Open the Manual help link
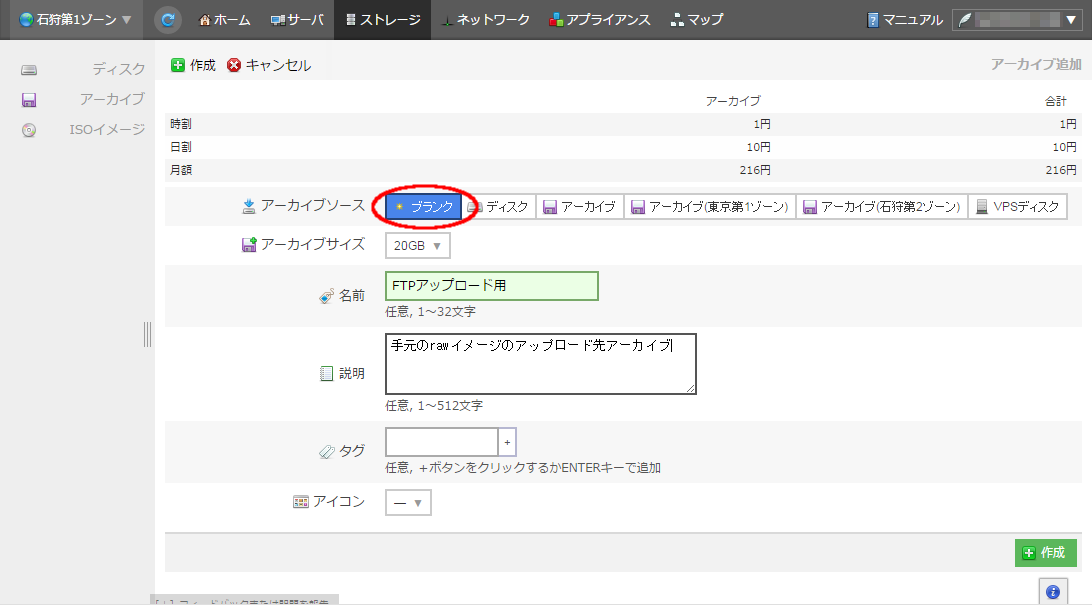 [904, 19]
